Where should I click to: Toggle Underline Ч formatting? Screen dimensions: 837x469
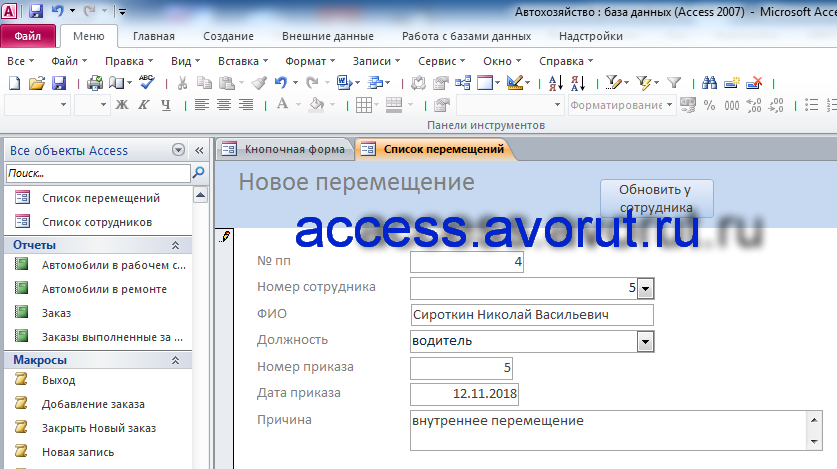click(166, 105)
